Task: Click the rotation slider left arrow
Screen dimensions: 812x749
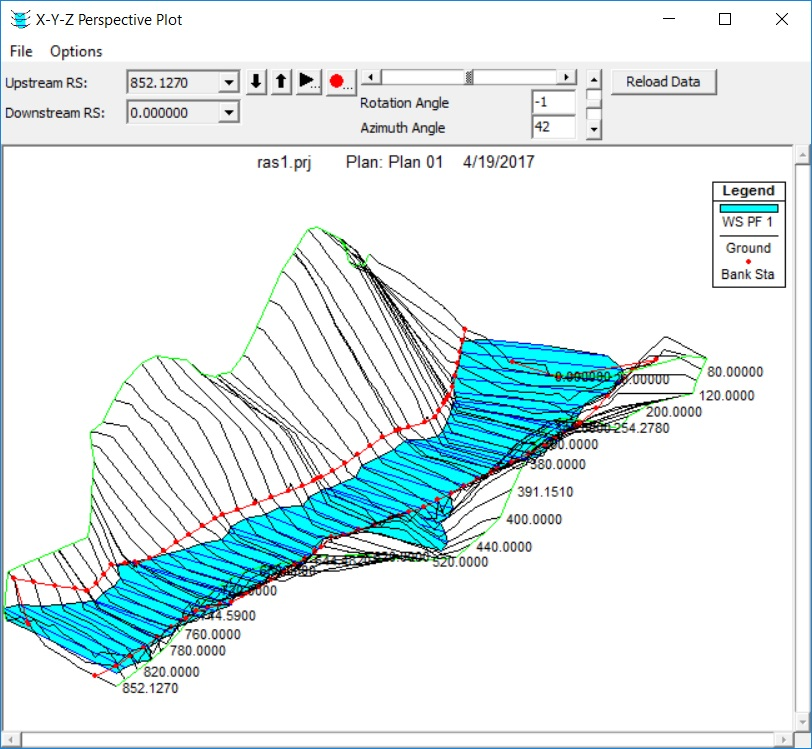Action: click(368, 77)
